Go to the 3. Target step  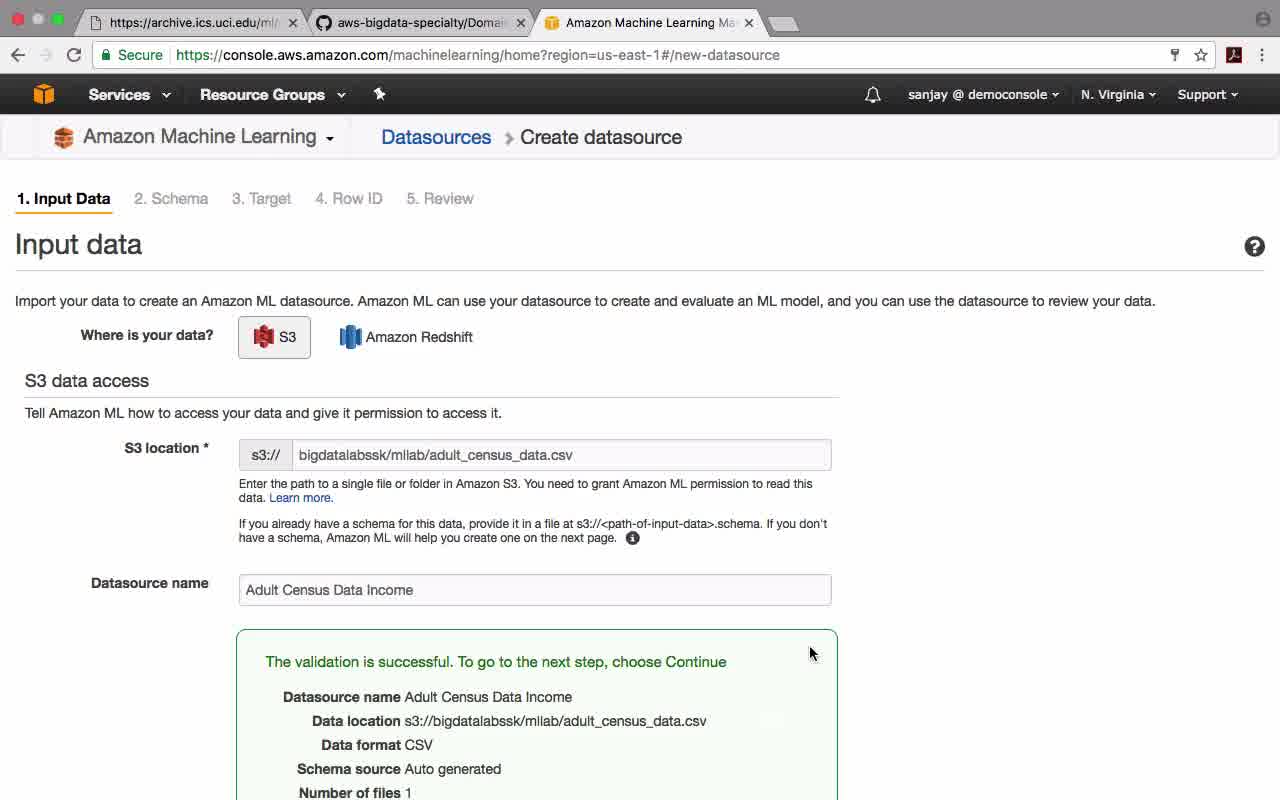[261, 198]
